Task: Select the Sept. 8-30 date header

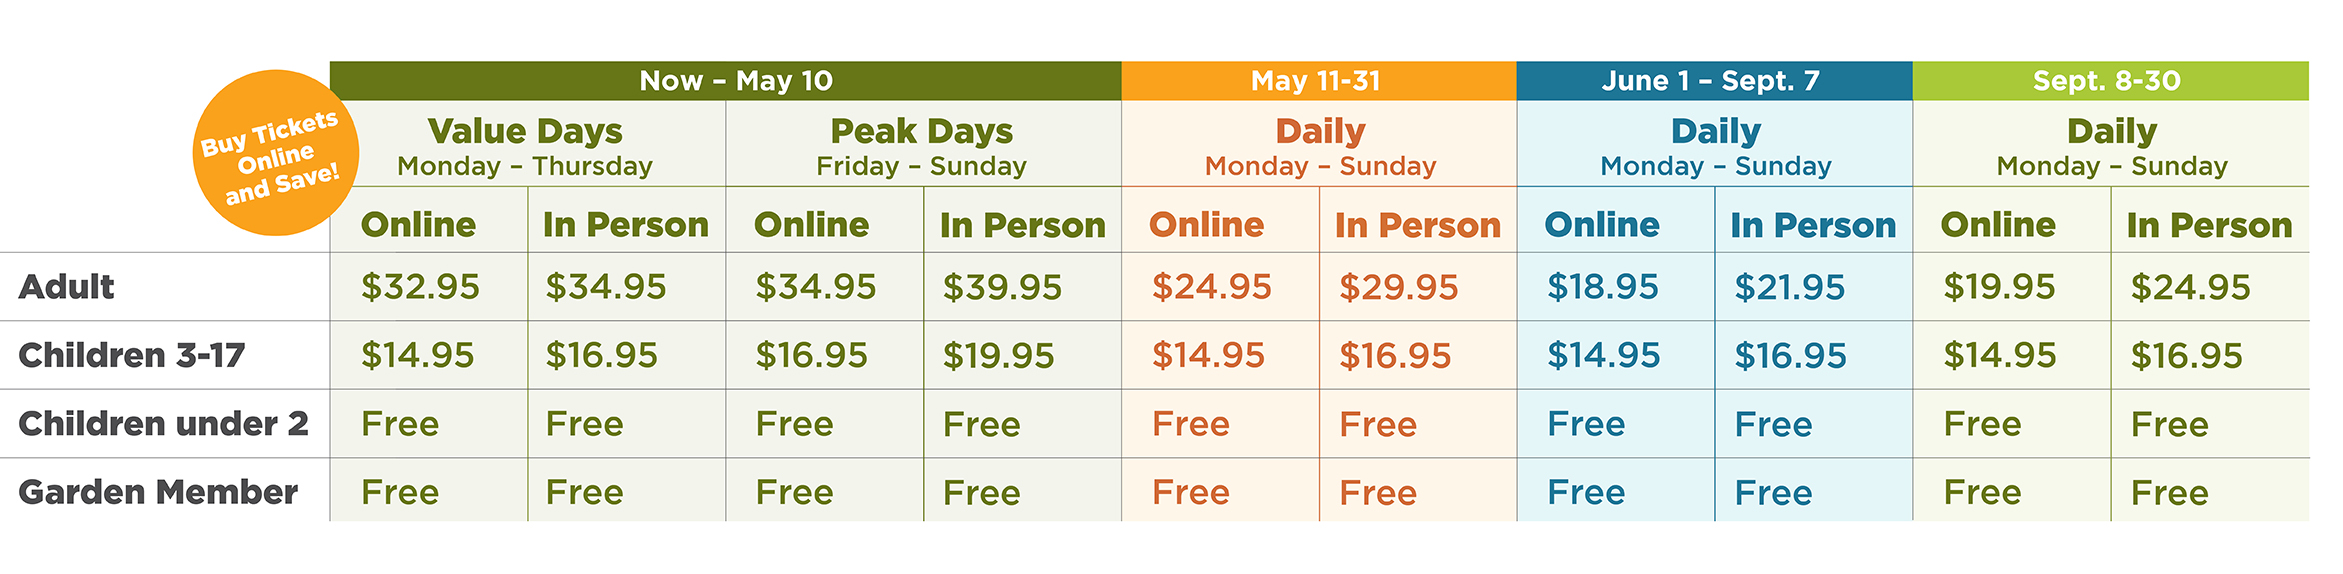Action: (x=2107, y=81)
